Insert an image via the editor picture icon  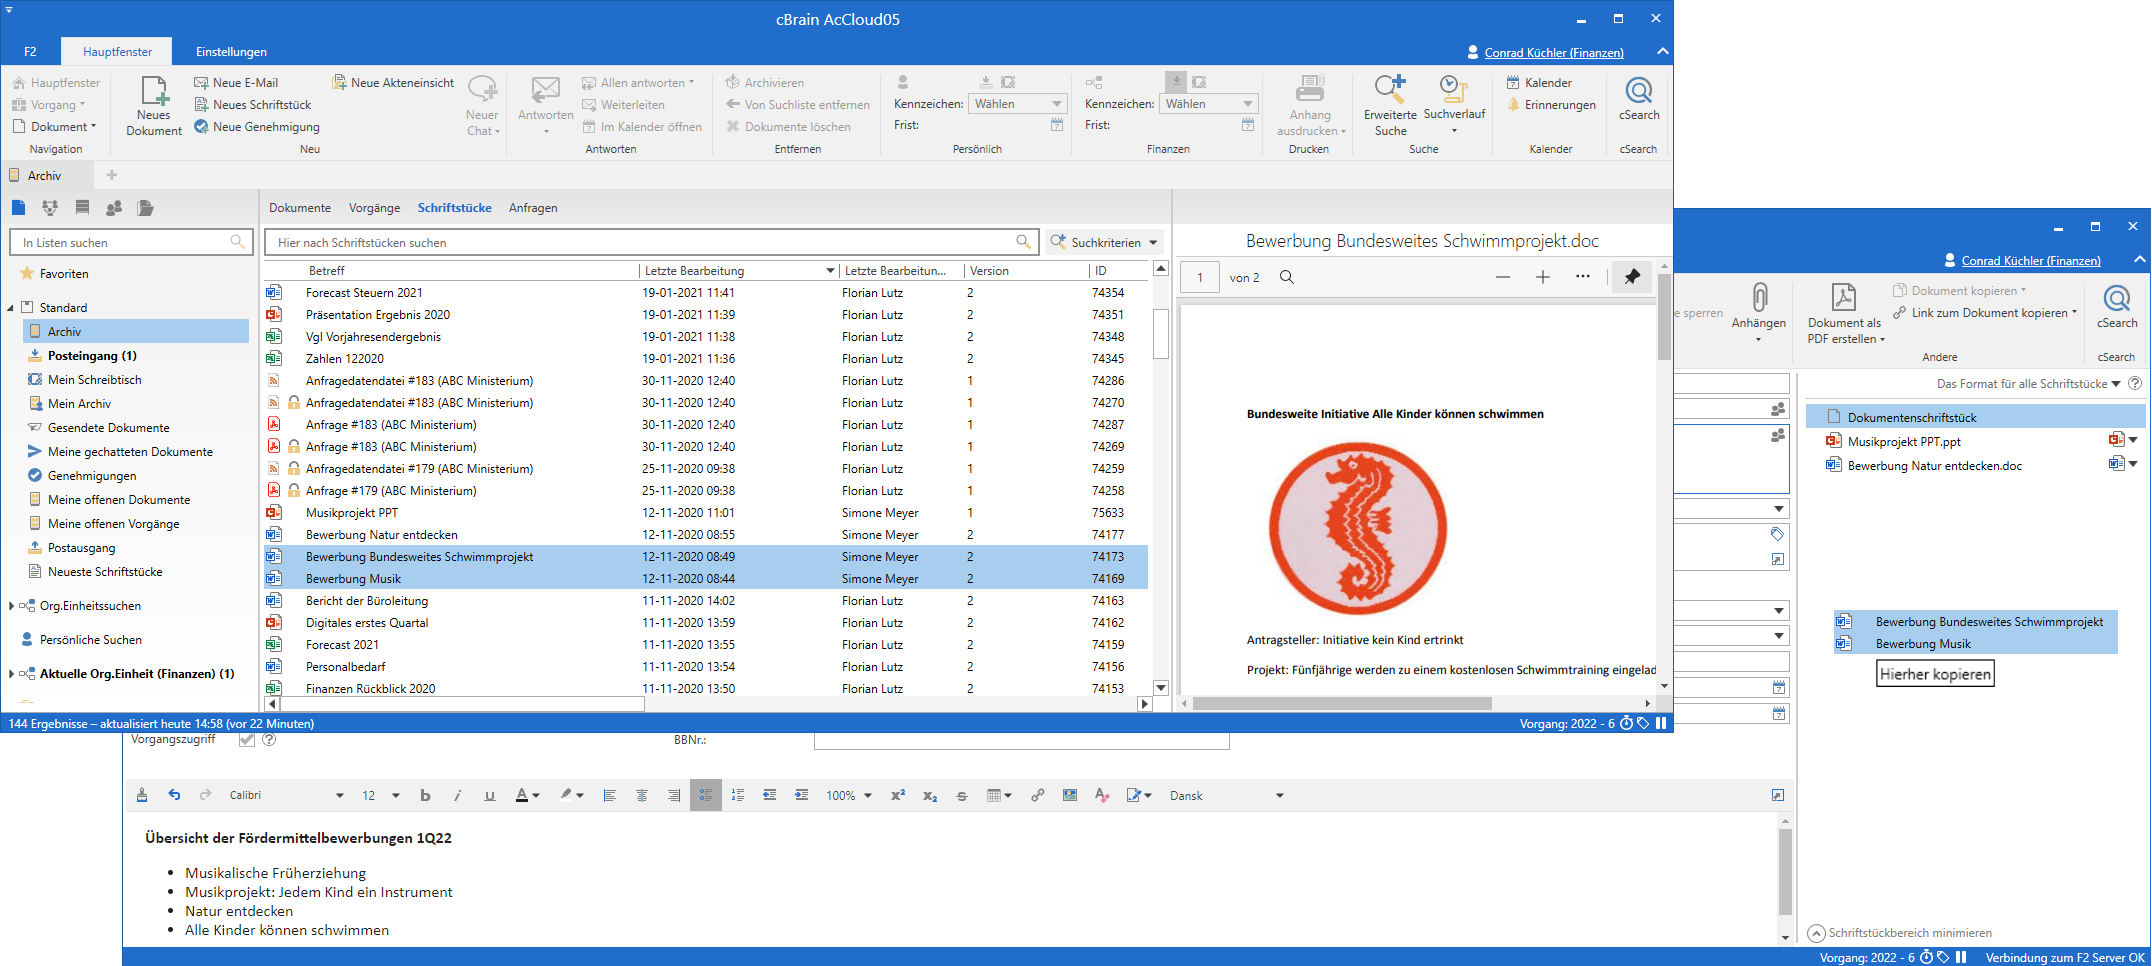(1070, 795)
